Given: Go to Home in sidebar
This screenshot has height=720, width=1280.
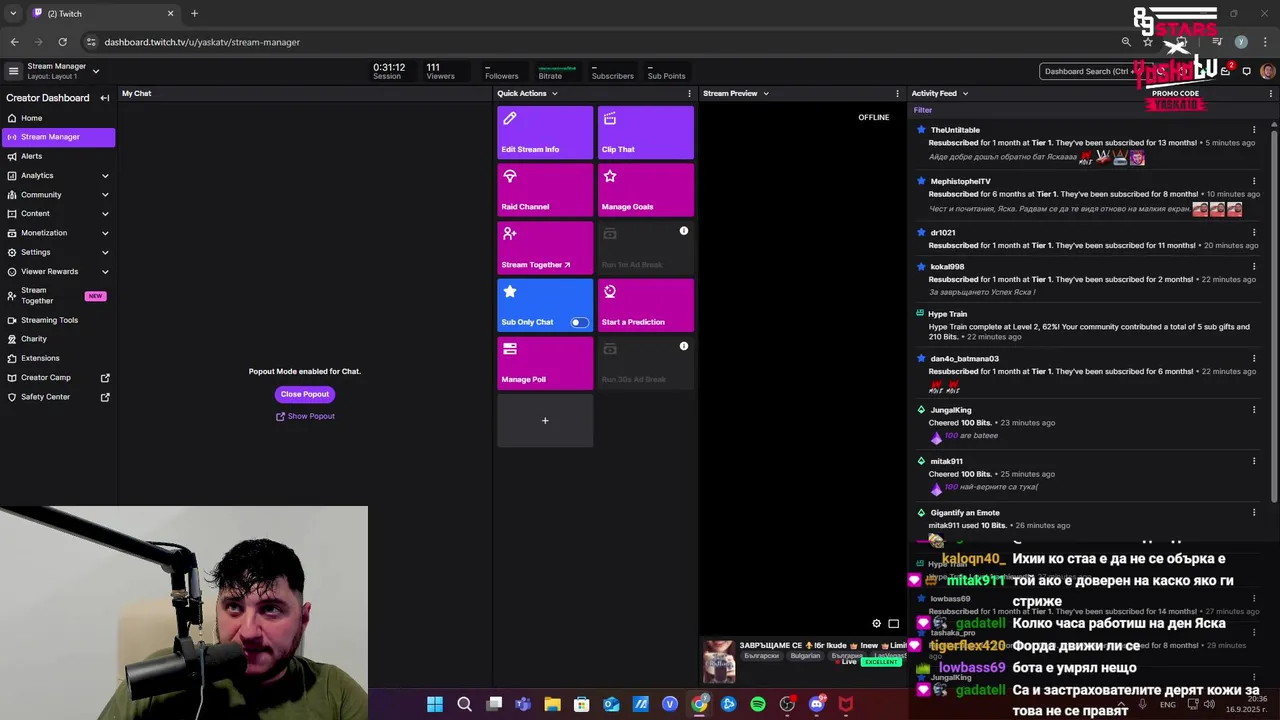Looking at the screenshot, I should point(57,118).
